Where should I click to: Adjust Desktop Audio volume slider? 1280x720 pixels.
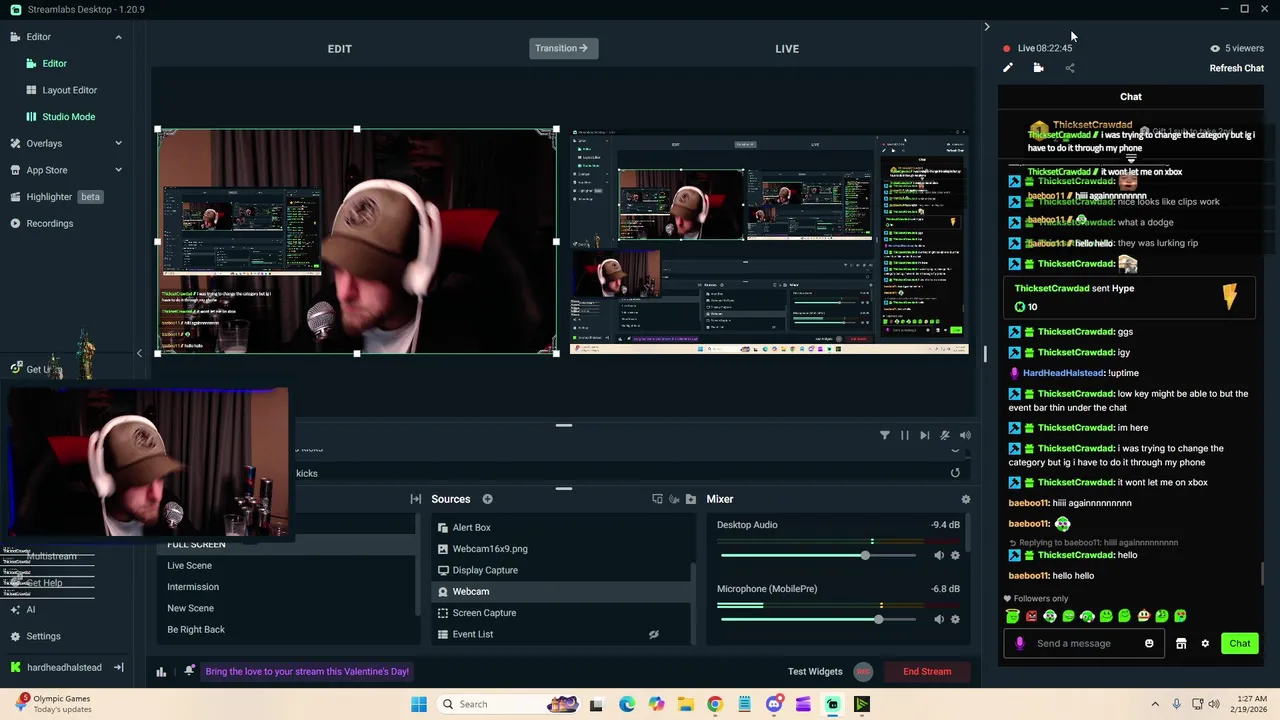pyautogui.click(x=818, y=555)
